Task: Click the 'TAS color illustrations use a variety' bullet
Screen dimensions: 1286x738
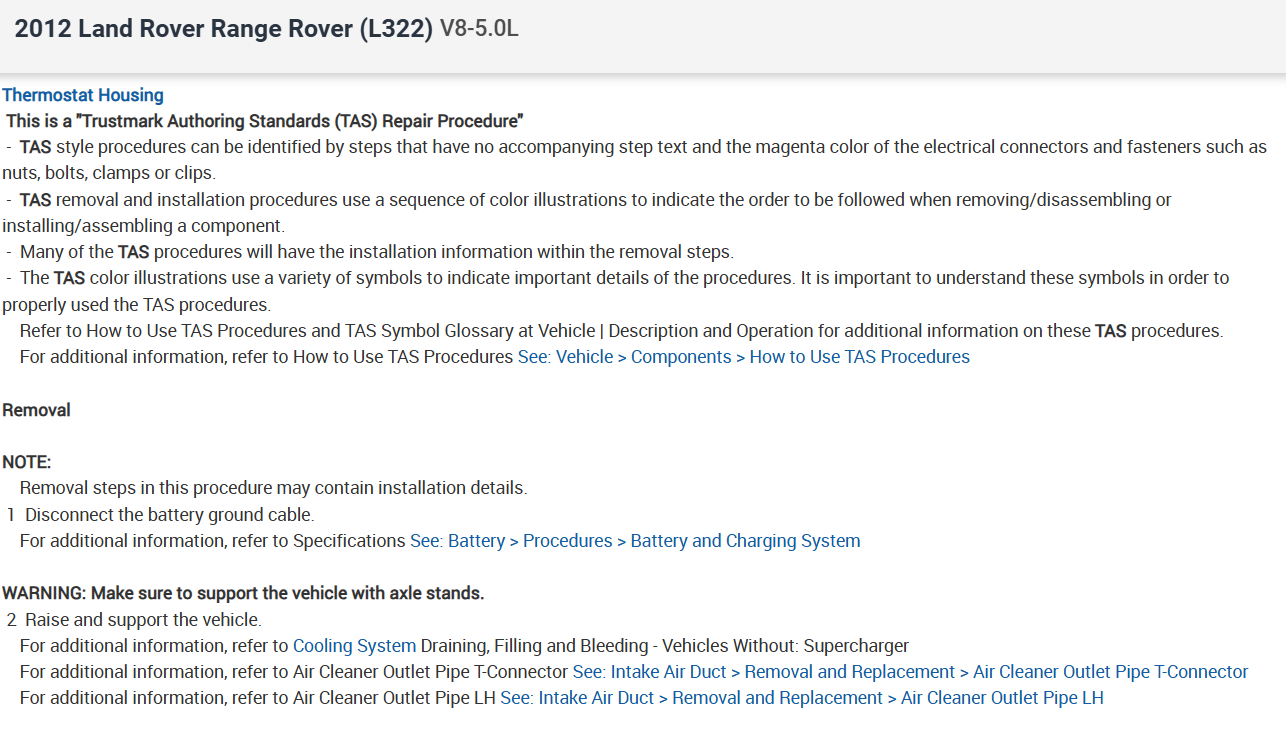Action: pyautogui.click(x=620, y=278)
